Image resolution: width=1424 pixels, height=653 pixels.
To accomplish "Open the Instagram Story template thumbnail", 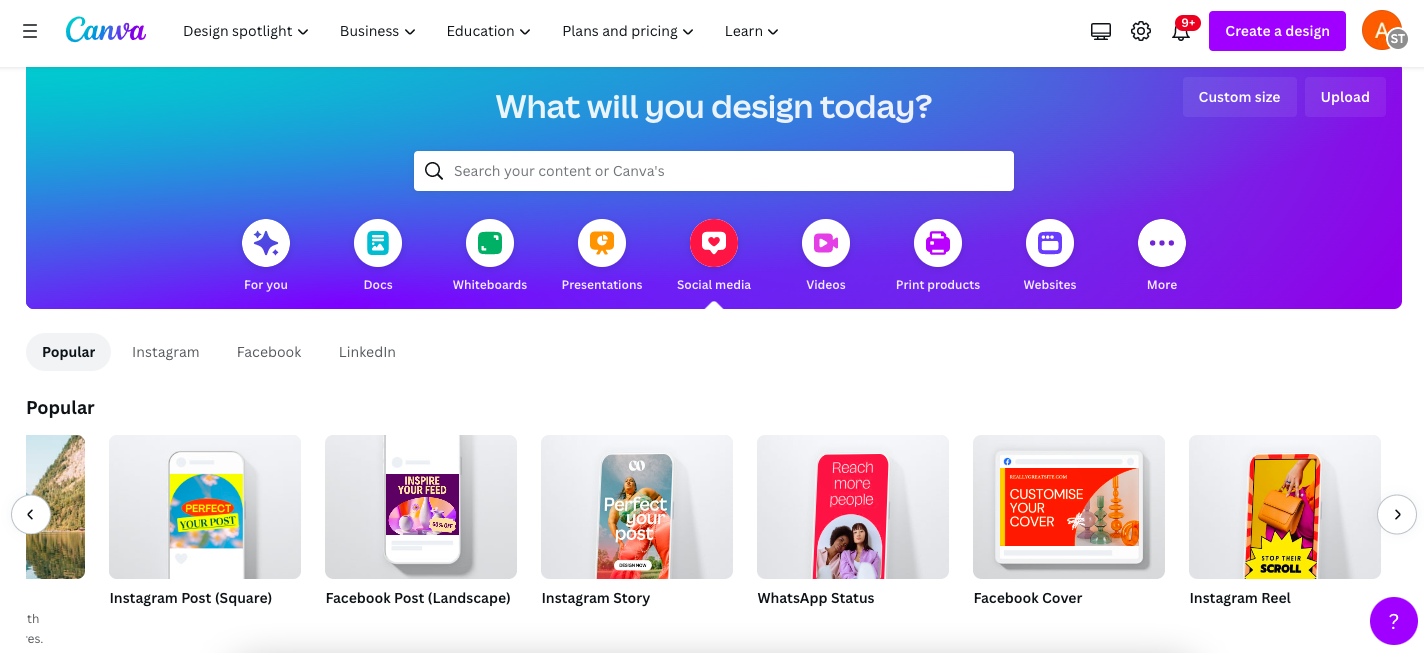I will point(637,507).
